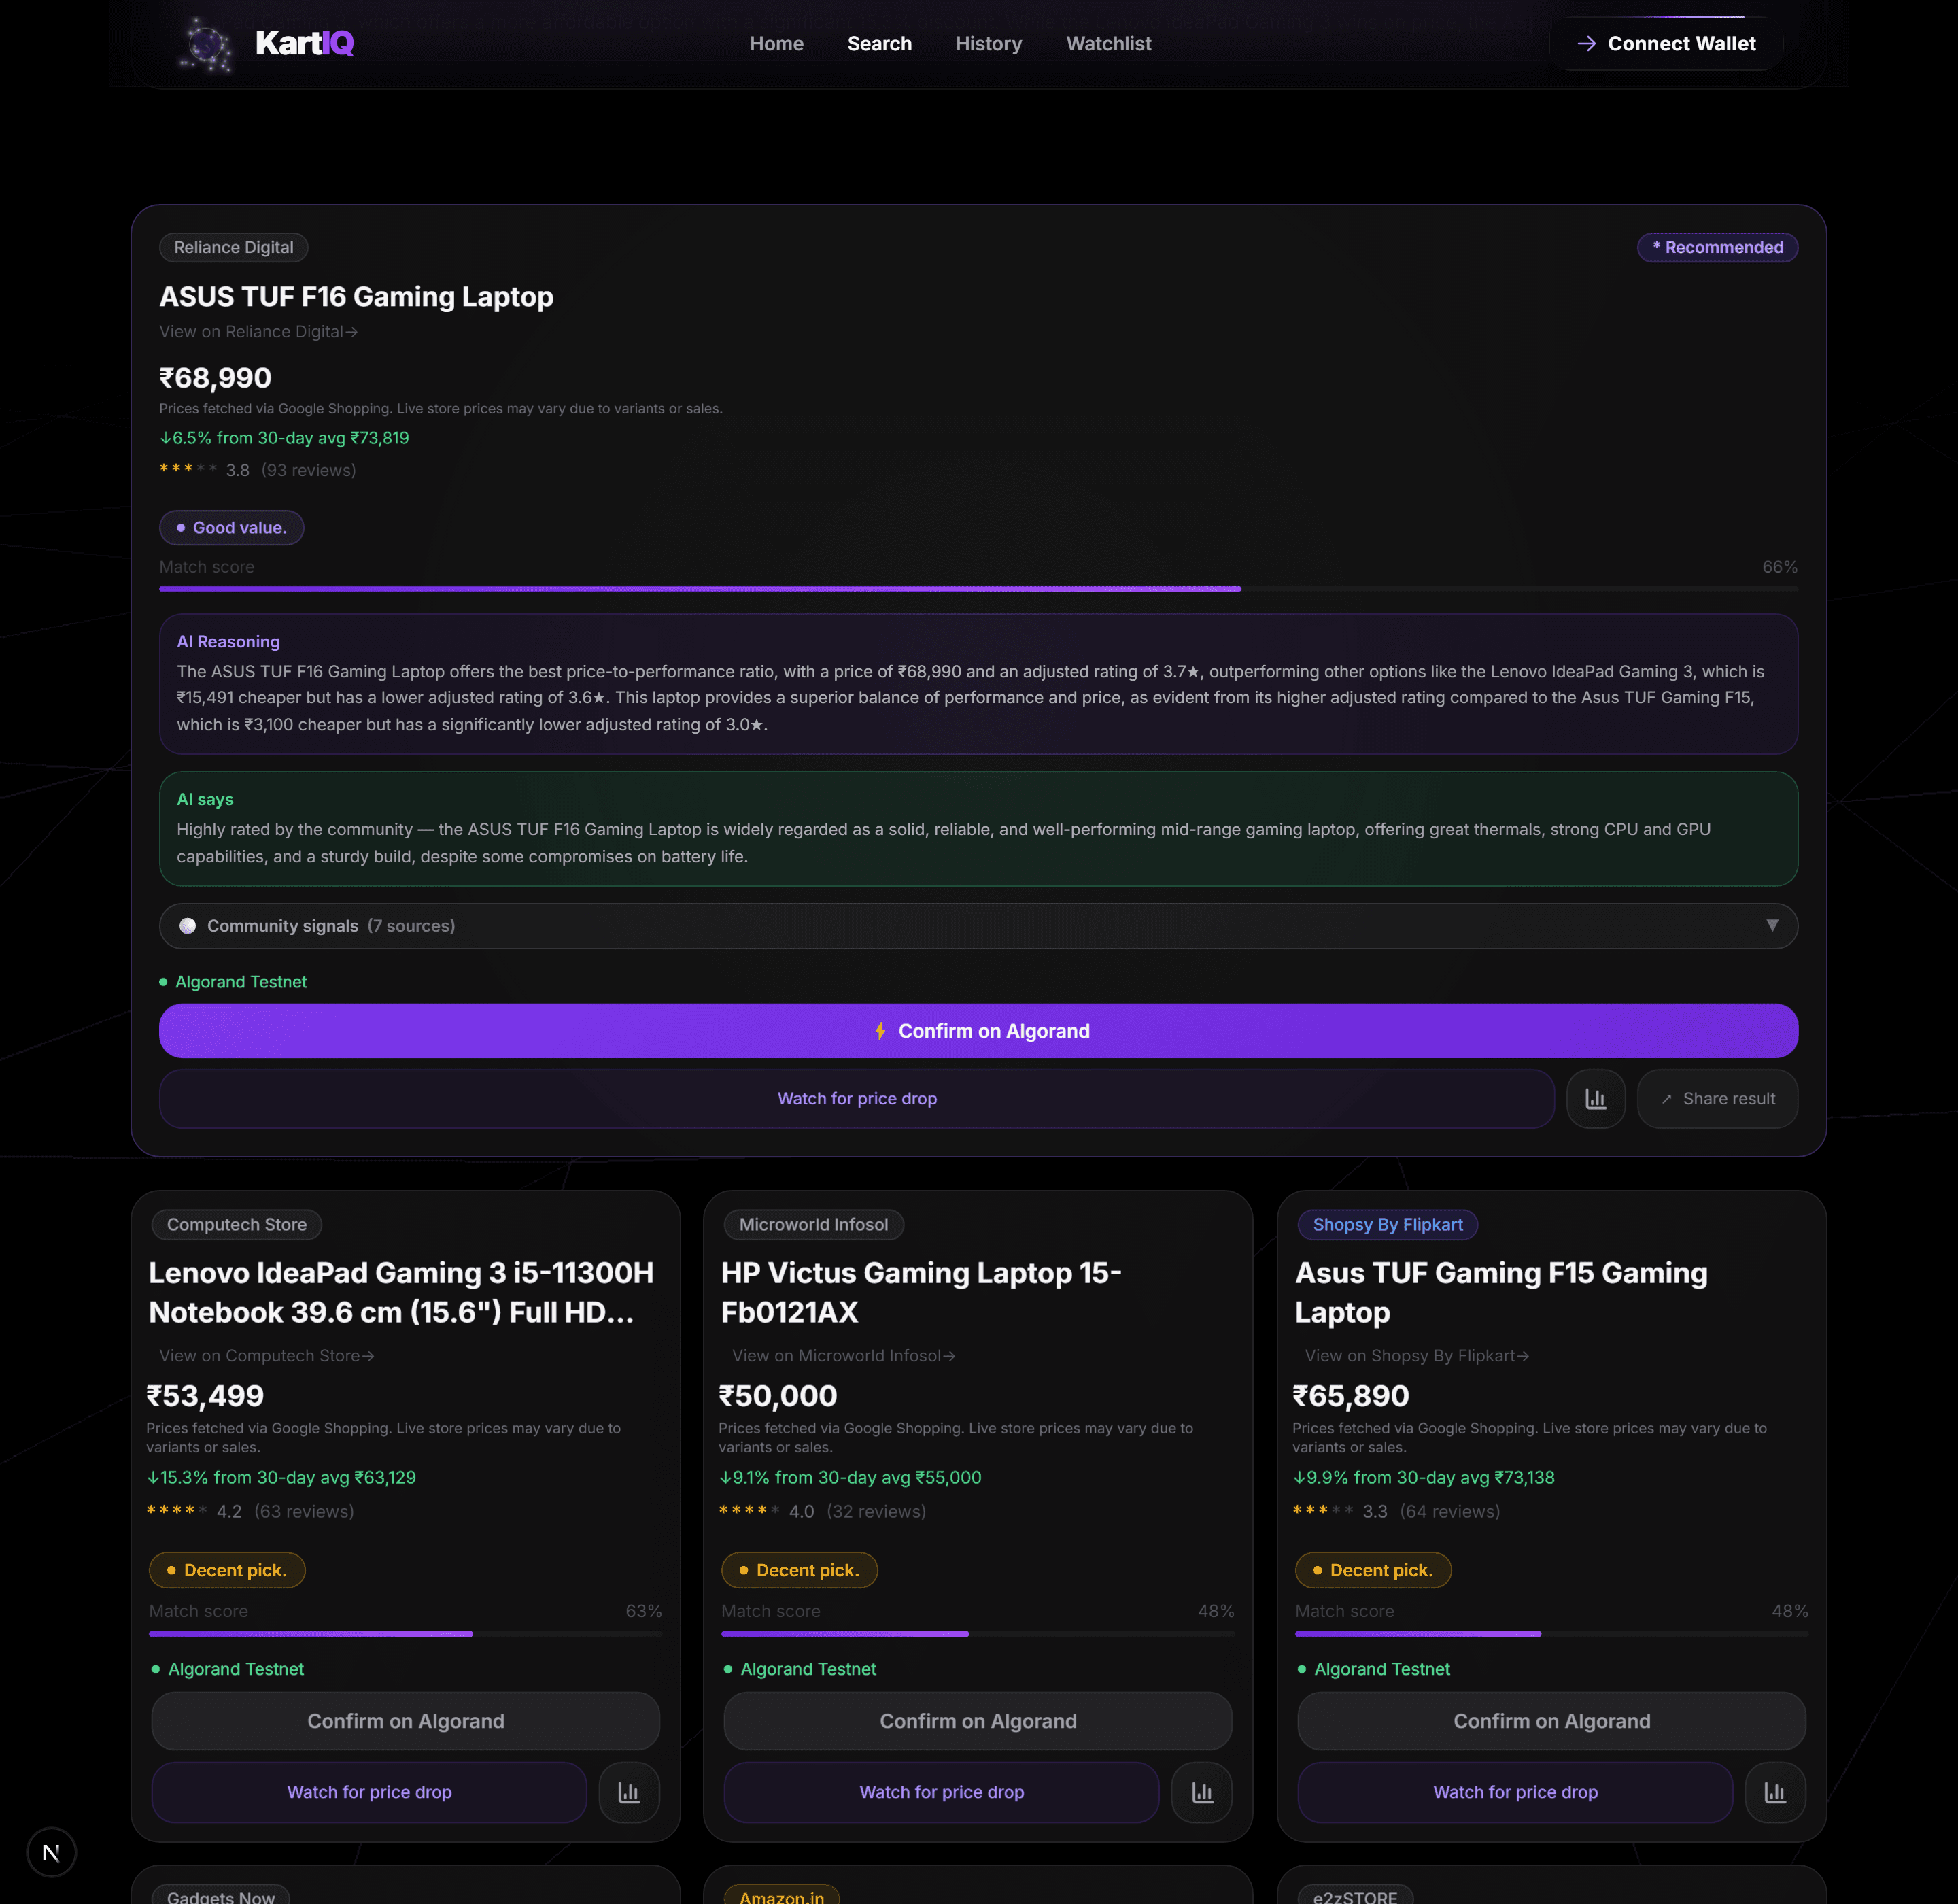Click the Share result button
Screen dimensions: 1958x1904
pyautogui.click(x=1717, y=1099)
